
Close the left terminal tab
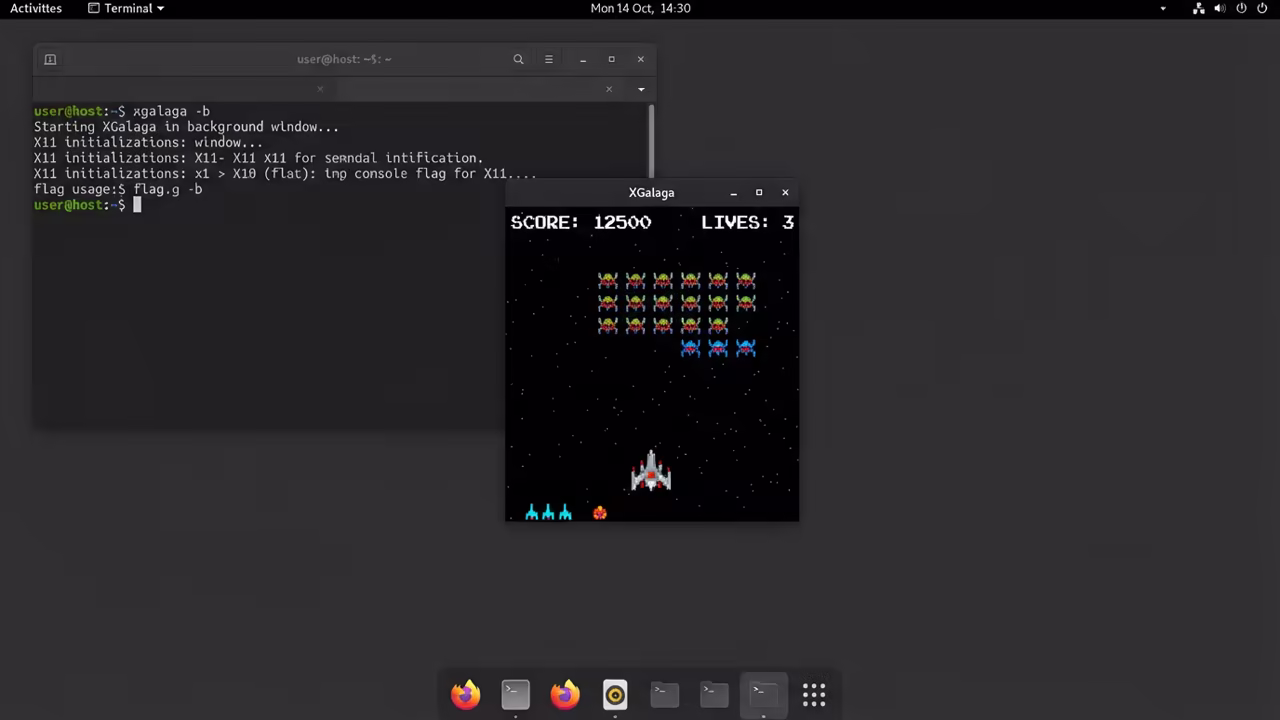320,89
